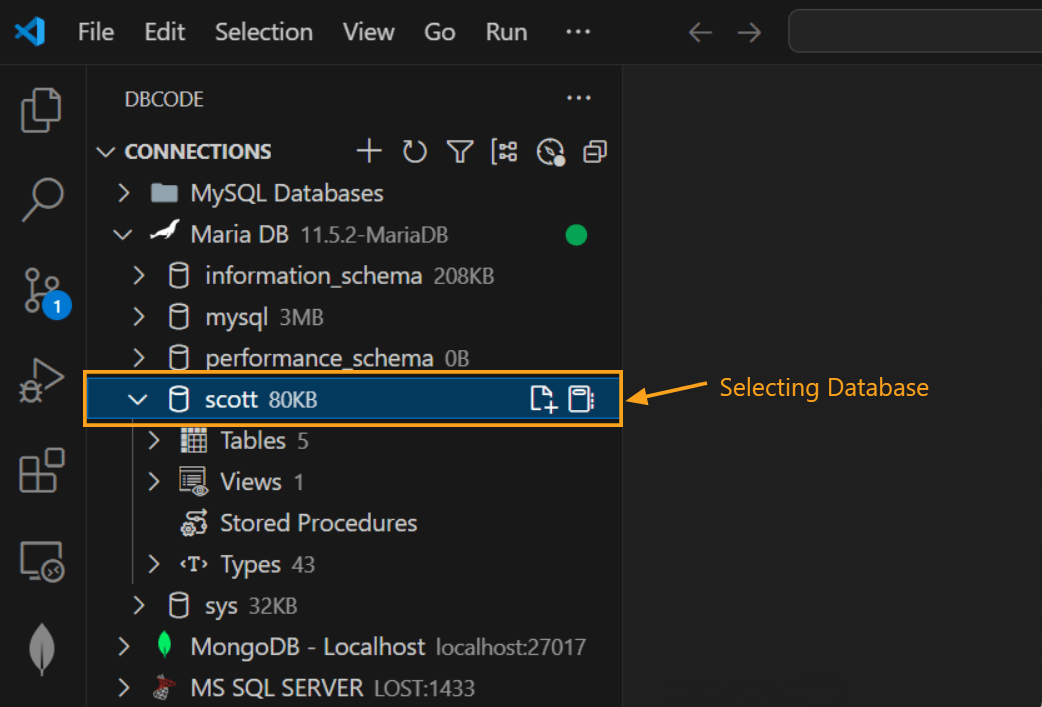Select the Stored Procedures entry
Screen dimensions: 1042x707
(x=317, y=522)
